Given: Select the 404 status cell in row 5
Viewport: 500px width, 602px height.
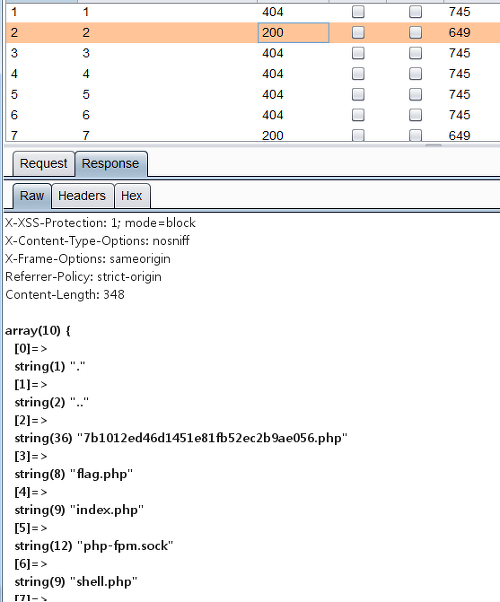Looking at the screenshot, I should [293, 94].
